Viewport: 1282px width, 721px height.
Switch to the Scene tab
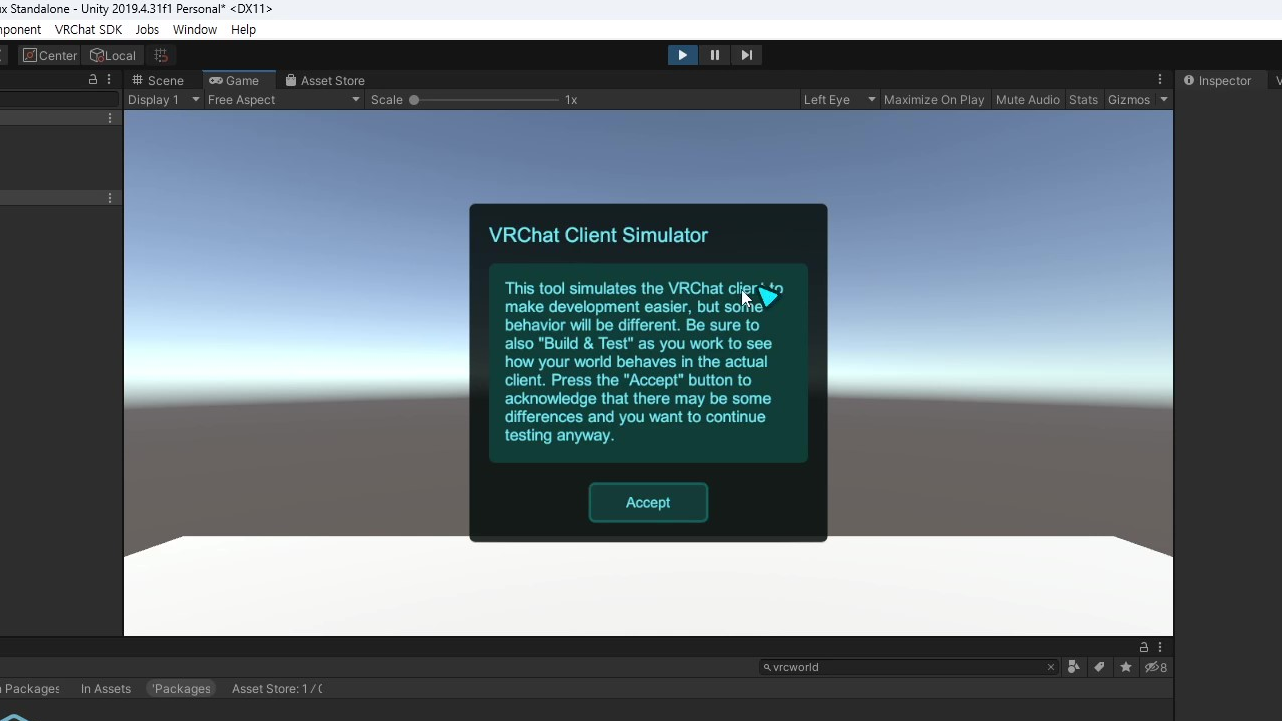click(x=158, y=80)
